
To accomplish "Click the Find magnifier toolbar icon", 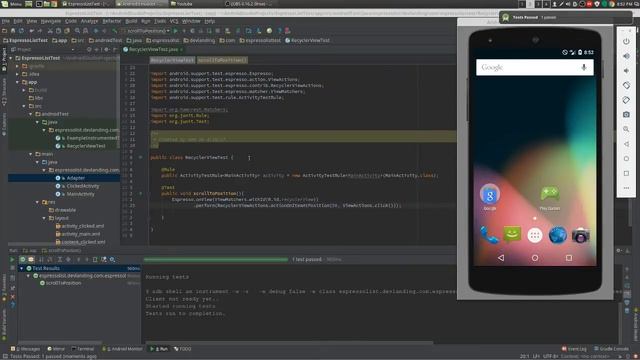I will click(x=77, y=31).
